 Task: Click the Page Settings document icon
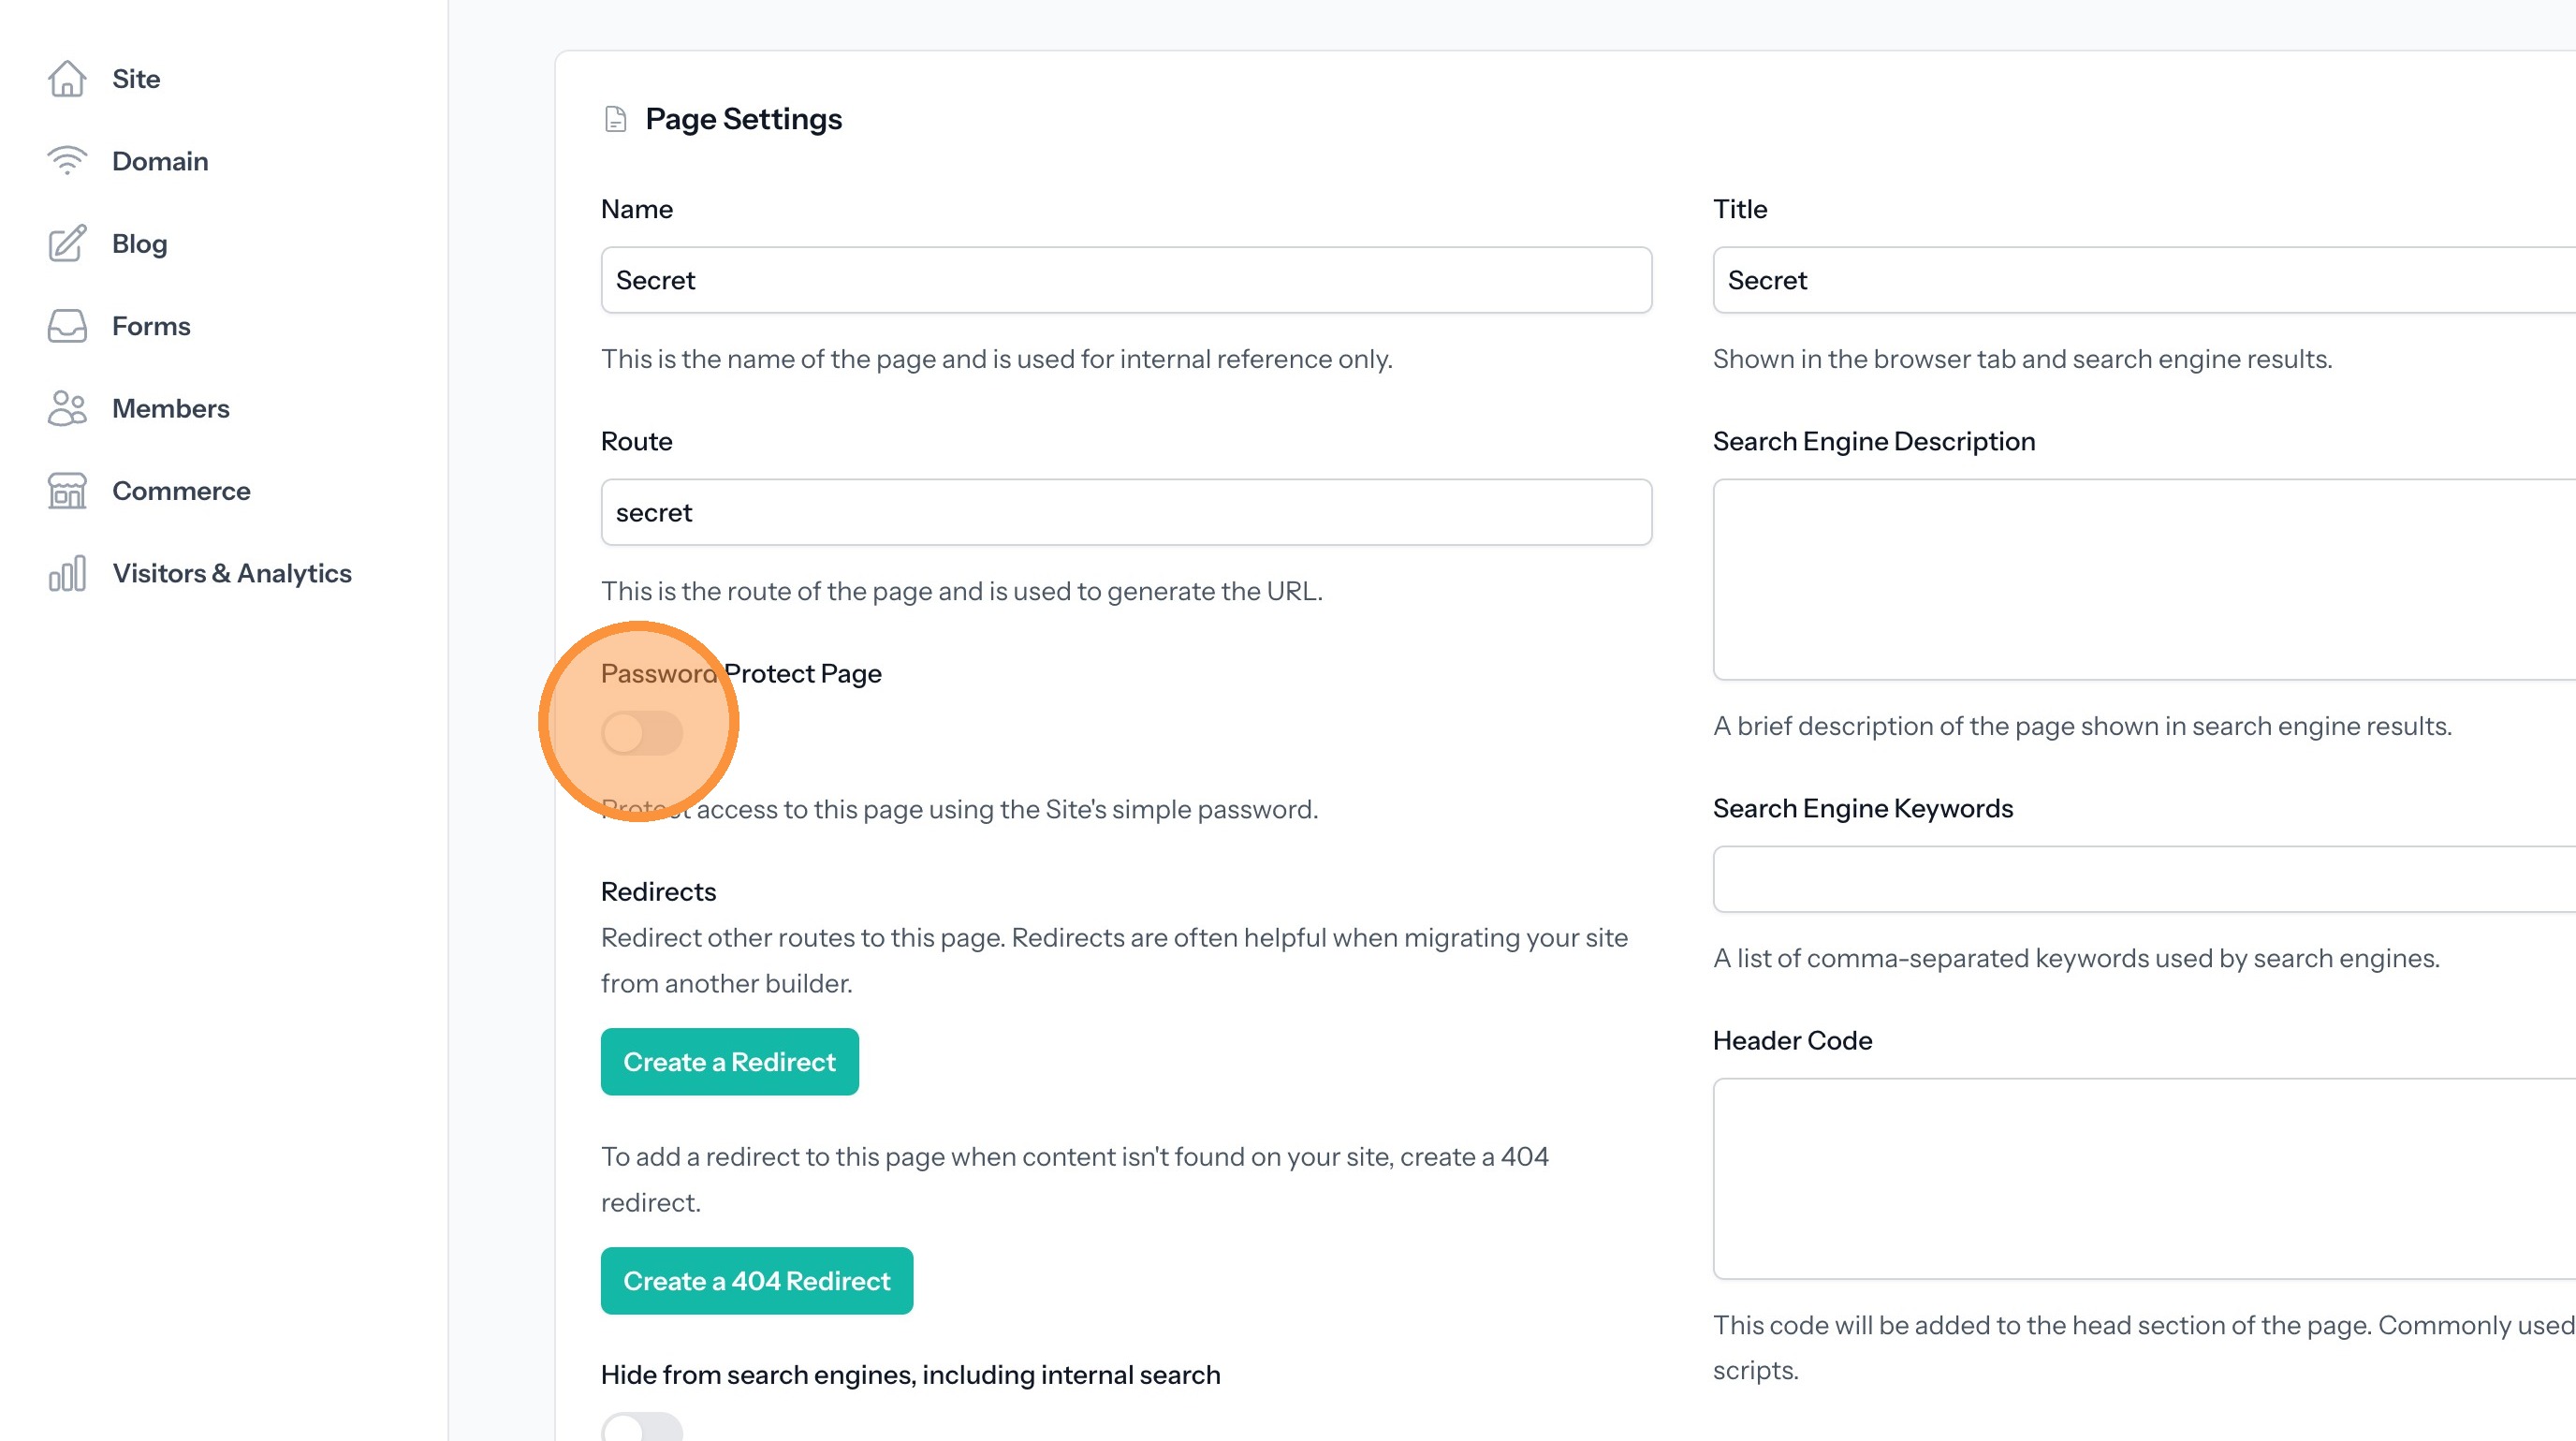pos(616,119)
